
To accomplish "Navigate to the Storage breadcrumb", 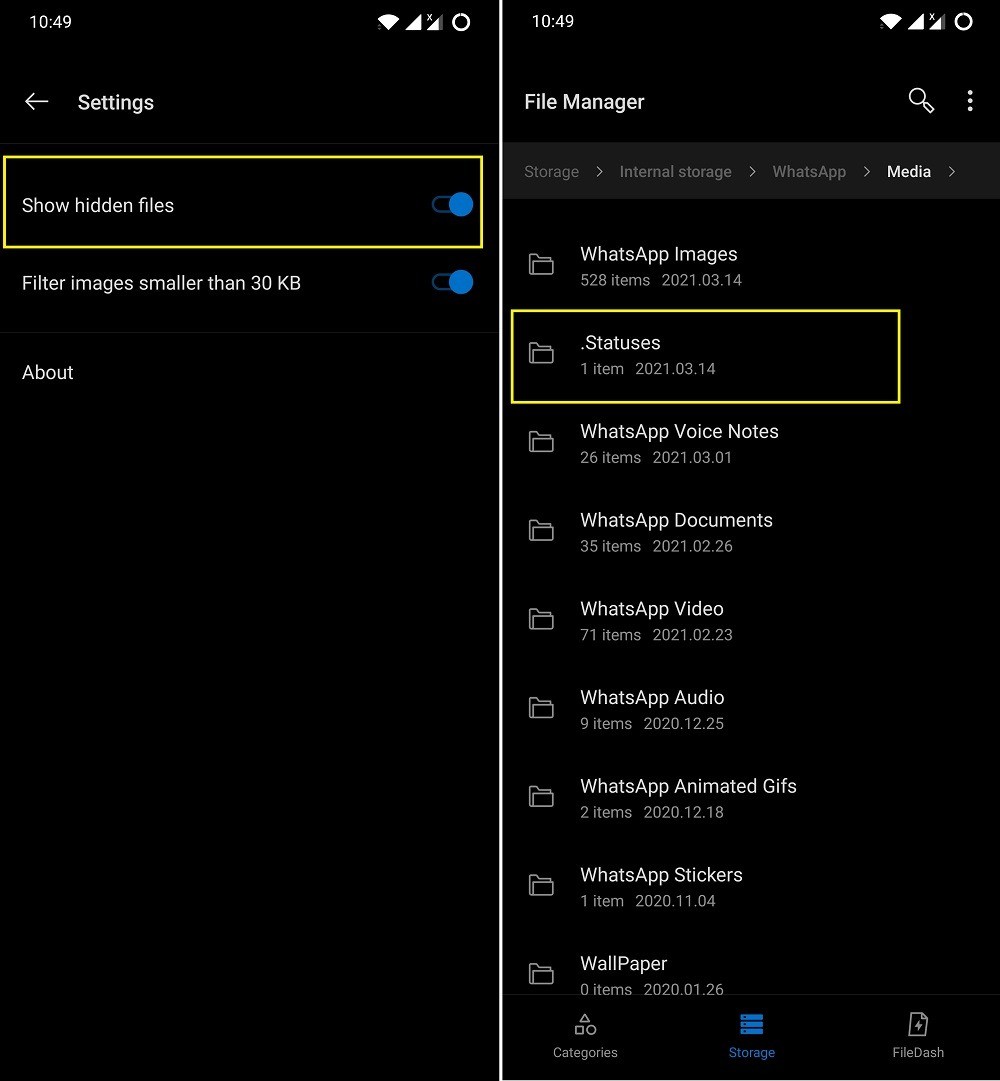I will click(551, 171).
